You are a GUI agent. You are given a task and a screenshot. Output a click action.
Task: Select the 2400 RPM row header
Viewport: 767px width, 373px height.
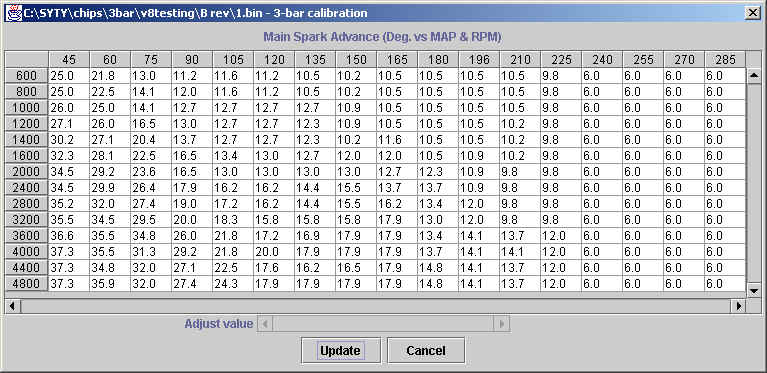(26, 188)
